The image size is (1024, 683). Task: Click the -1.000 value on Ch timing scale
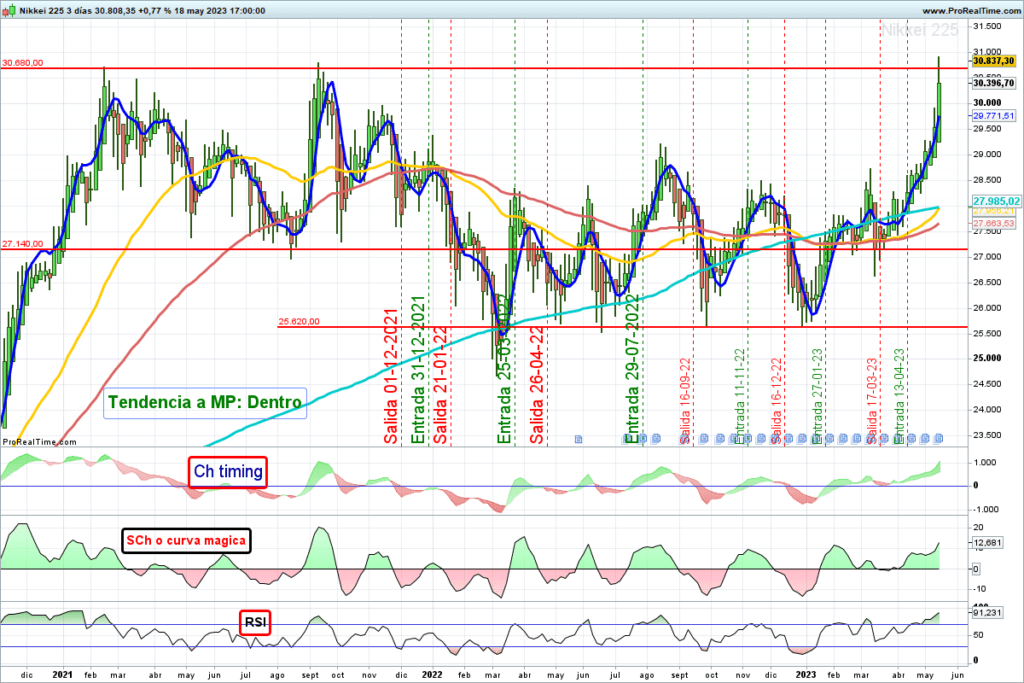(985, 509)
